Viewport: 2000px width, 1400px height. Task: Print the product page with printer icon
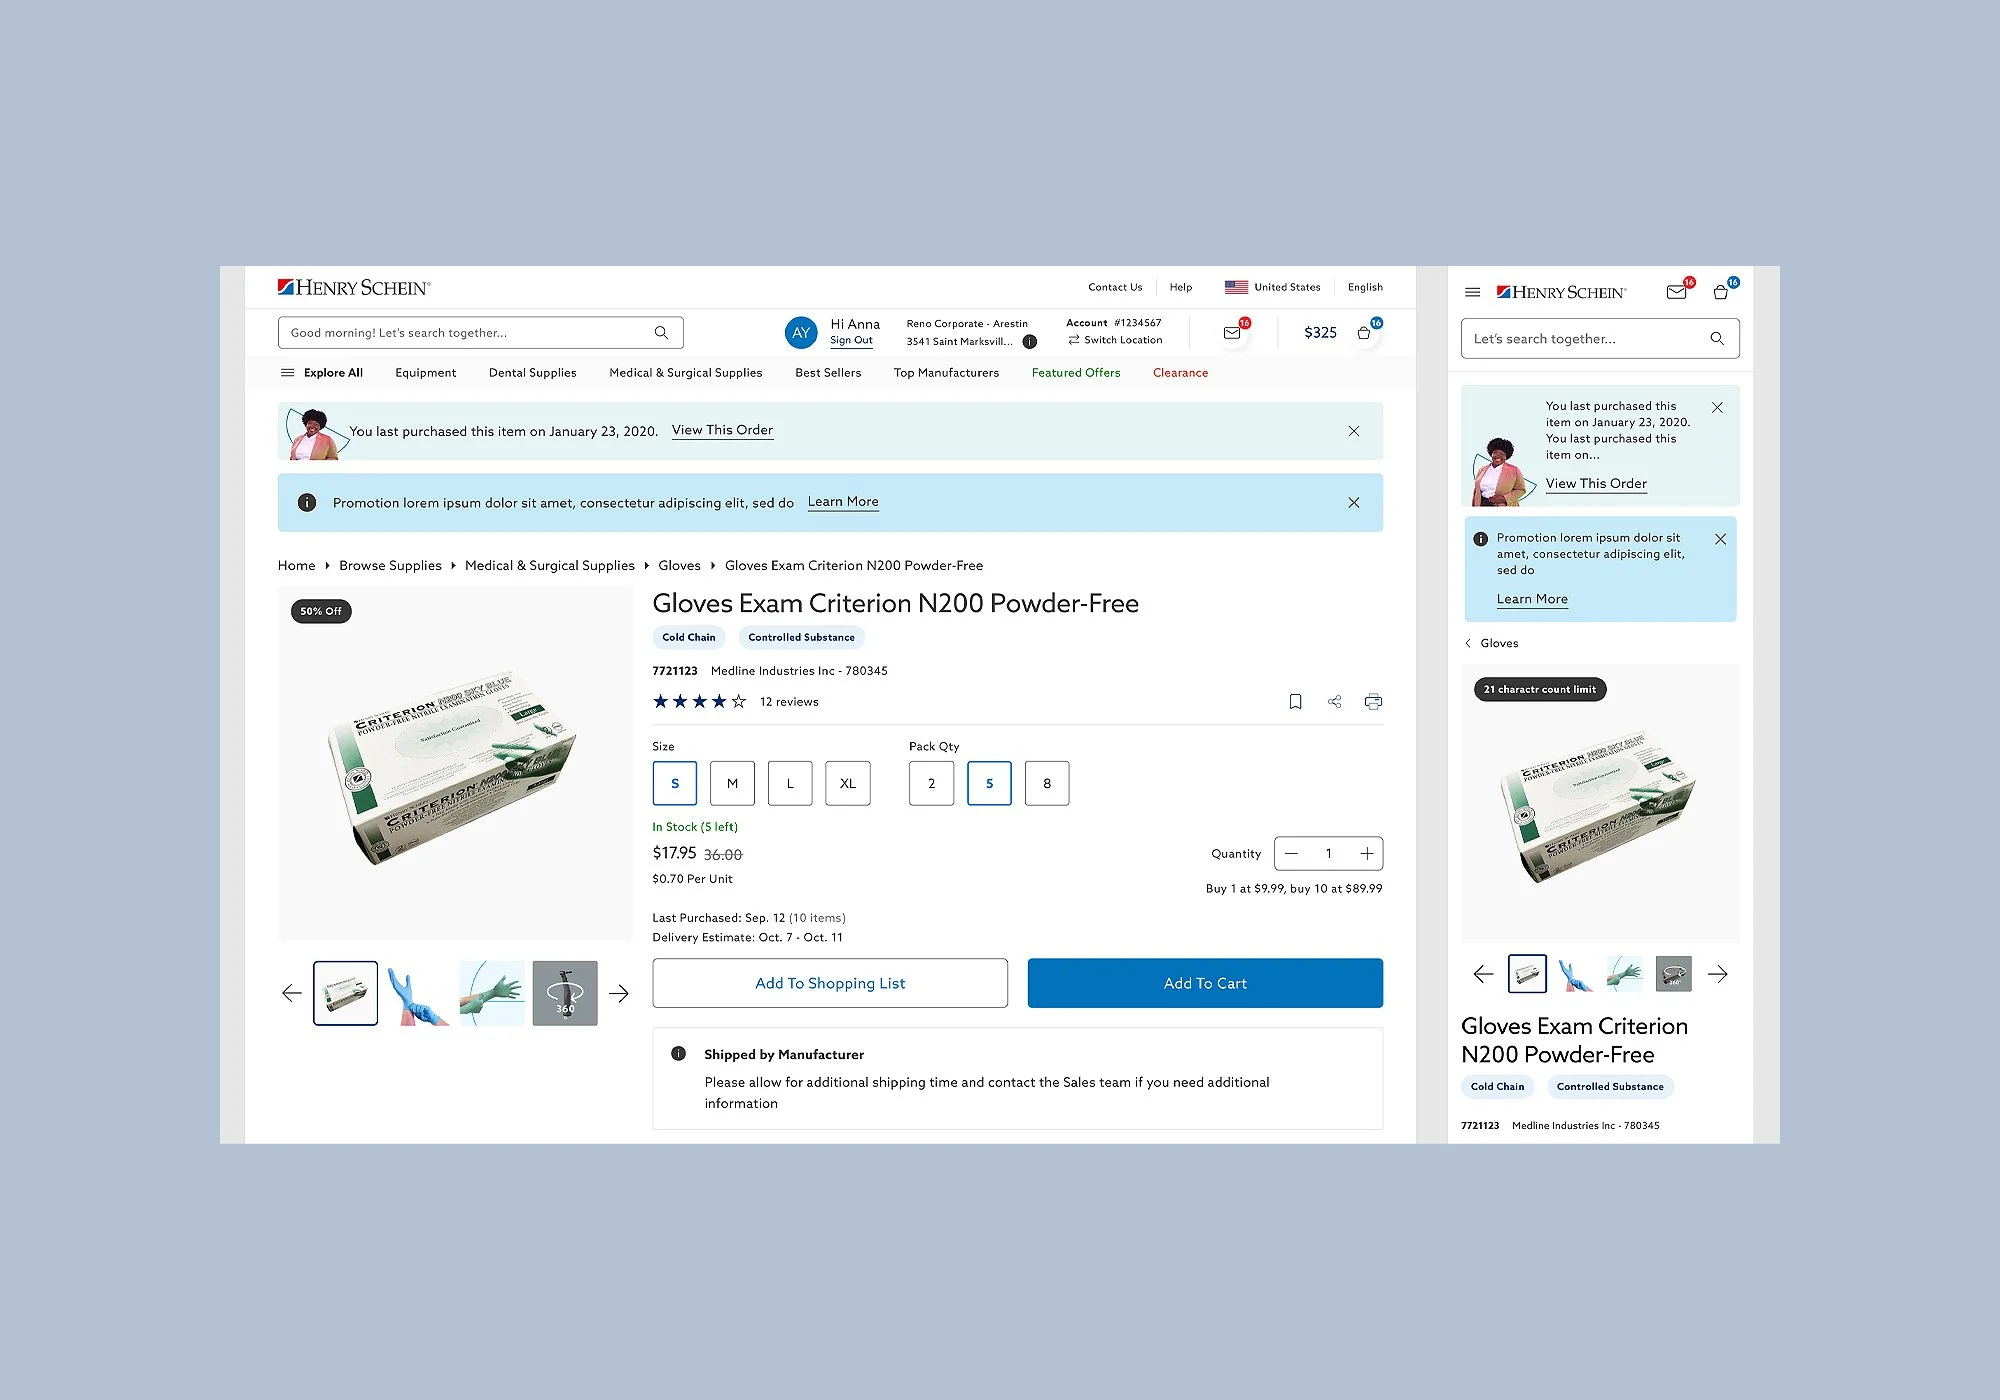(x=1373, y=702)
